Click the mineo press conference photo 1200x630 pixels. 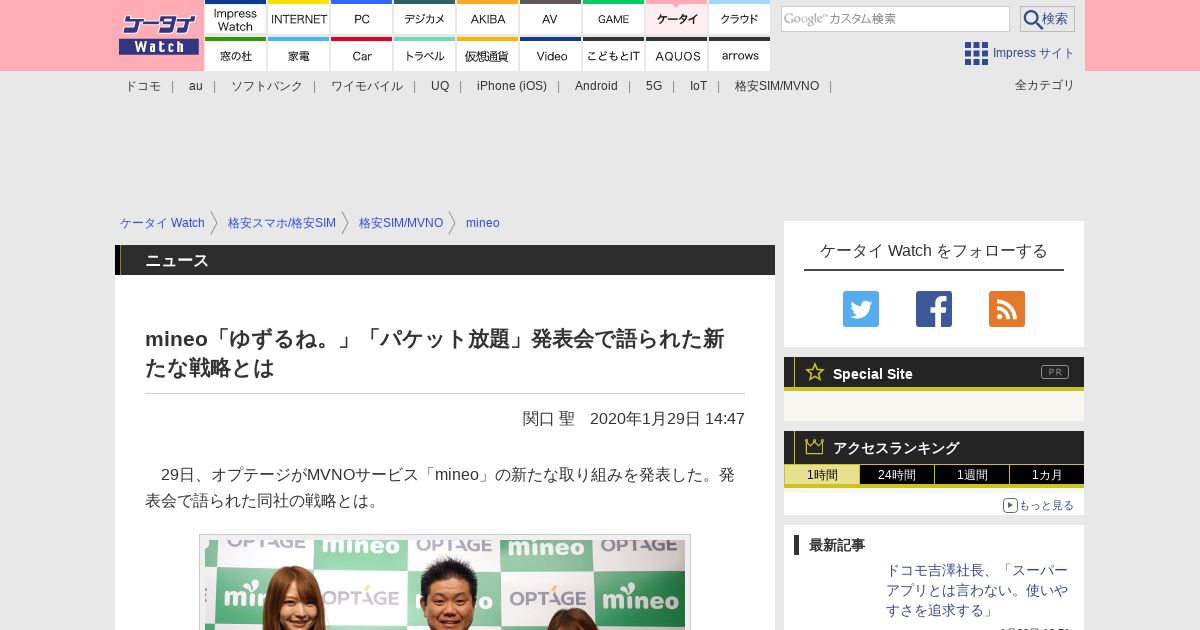pos(445,584)
